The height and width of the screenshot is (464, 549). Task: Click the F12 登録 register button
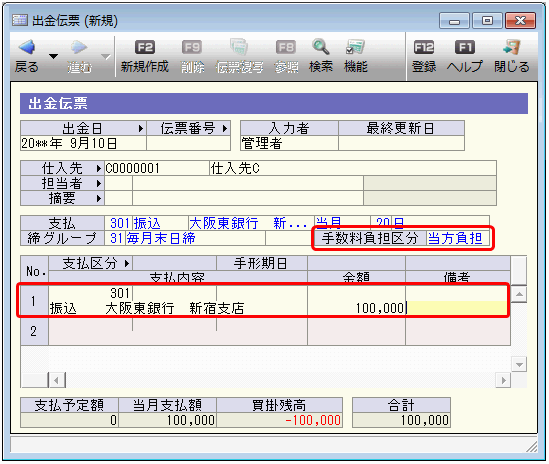(x=424, y=56)
